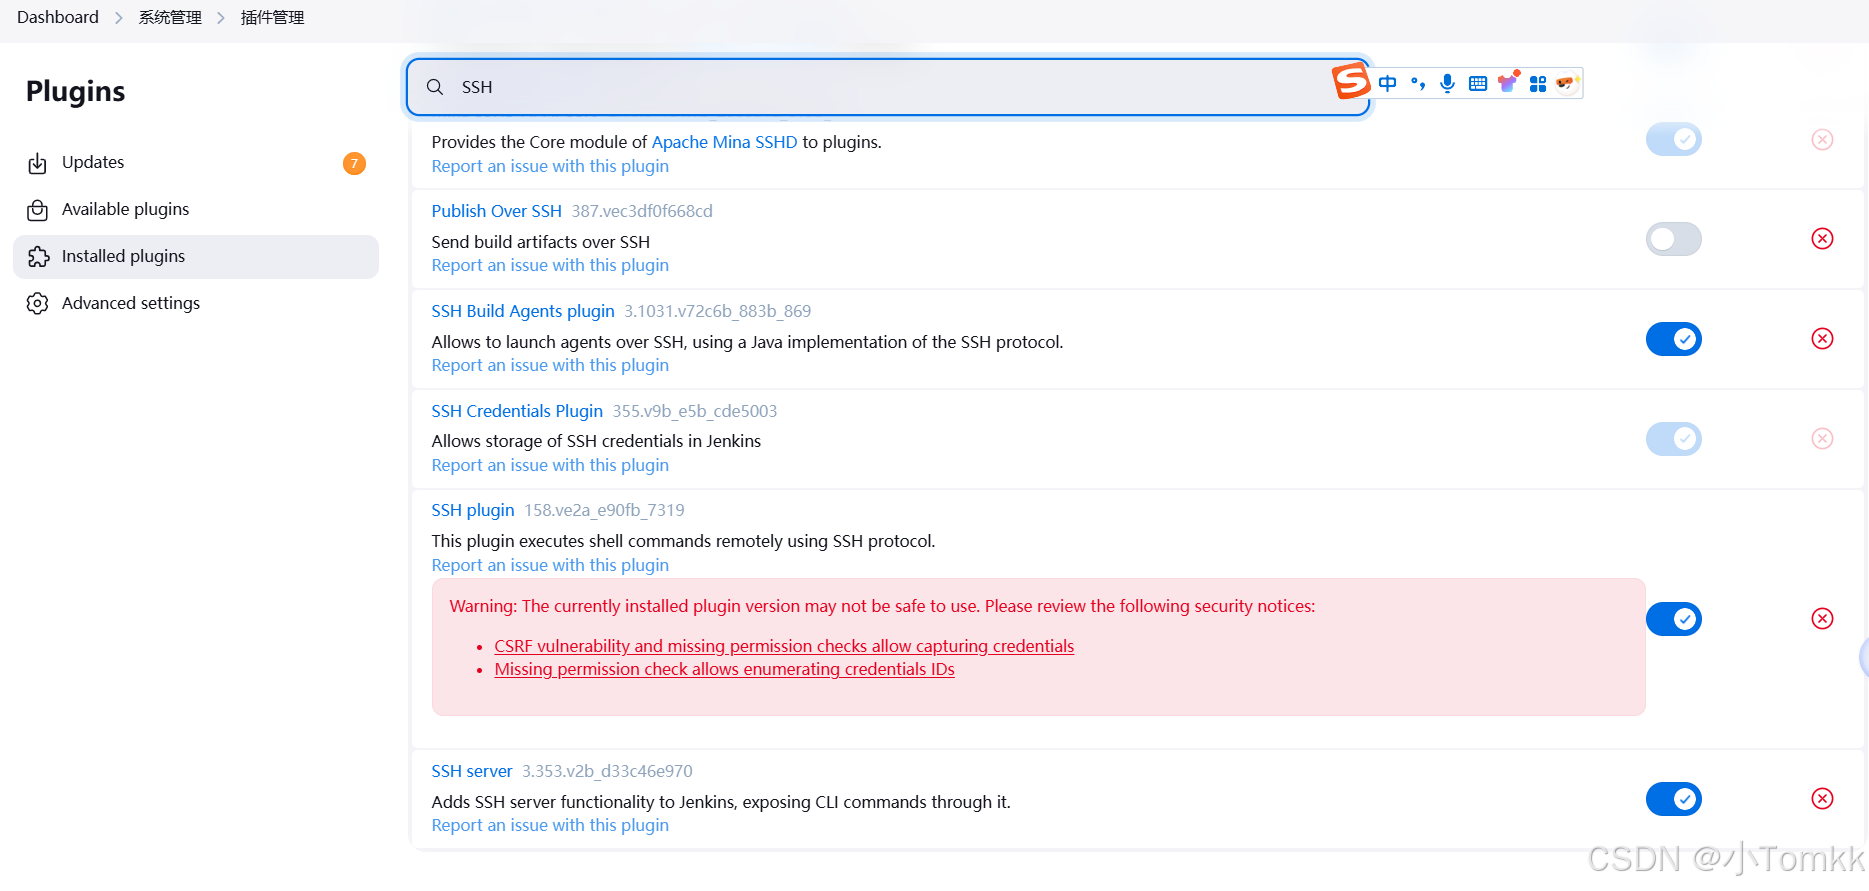Disable the SSH plugin toggle
Screen dimensions: 1869x891
point(1673,619)
